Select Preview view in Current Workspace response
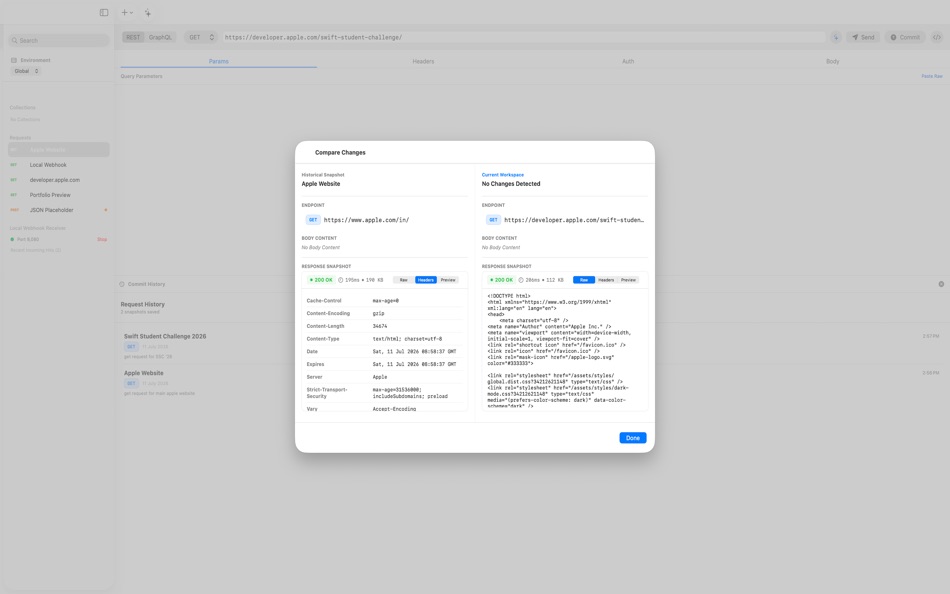950x594 pixels. coord(628,280)
